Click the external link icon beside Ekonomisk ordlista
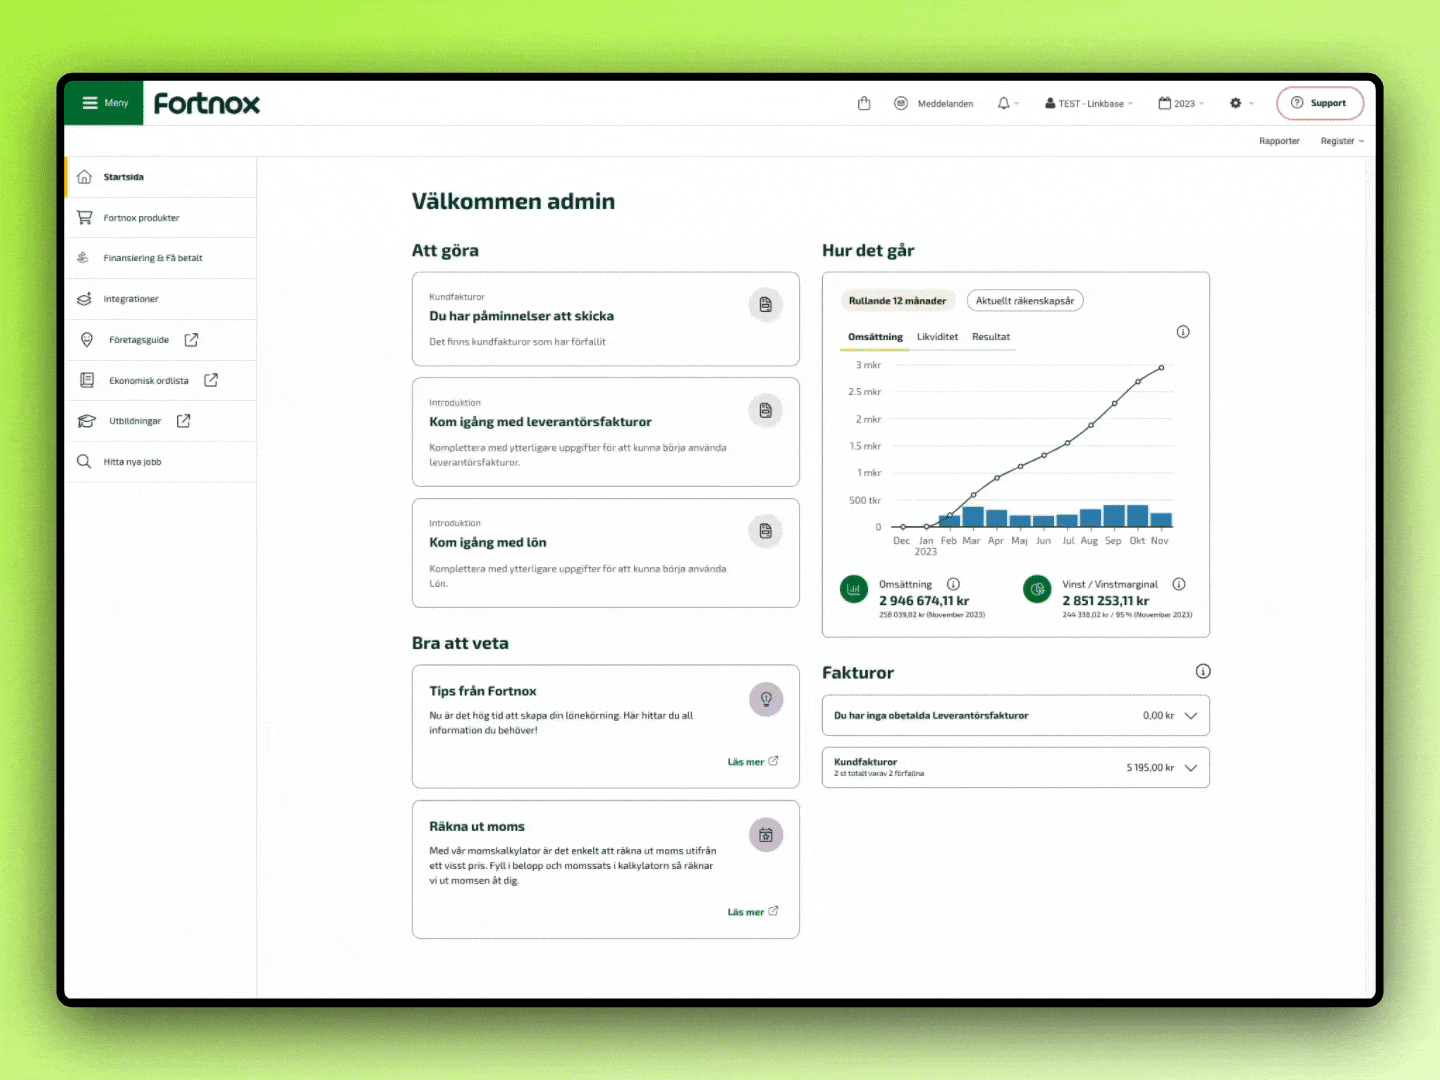 click(211, 380)
